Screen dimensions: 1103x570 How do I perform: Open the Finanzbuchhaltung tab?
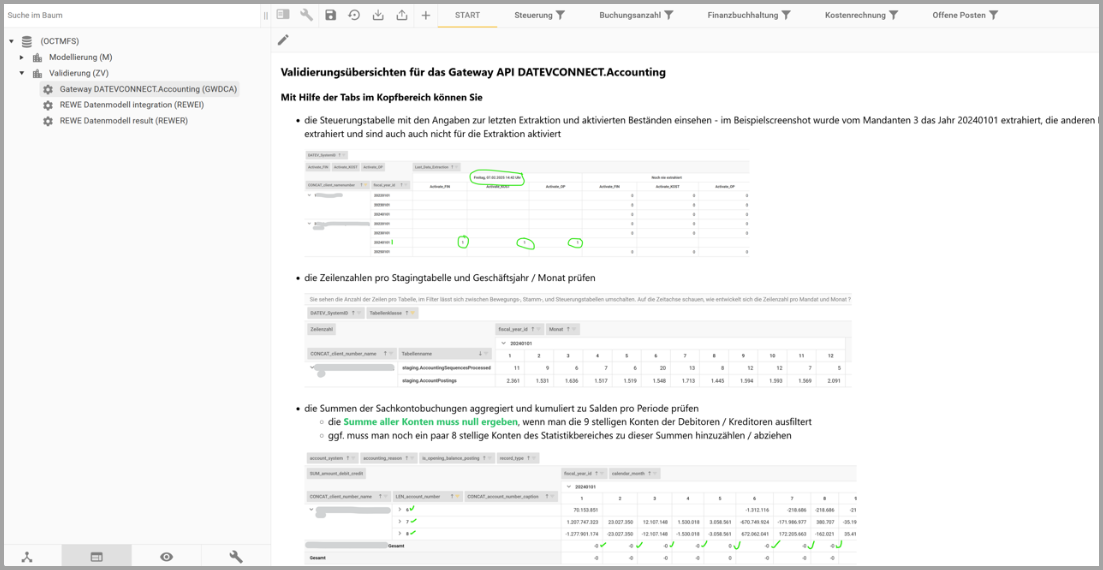point(749,15)
